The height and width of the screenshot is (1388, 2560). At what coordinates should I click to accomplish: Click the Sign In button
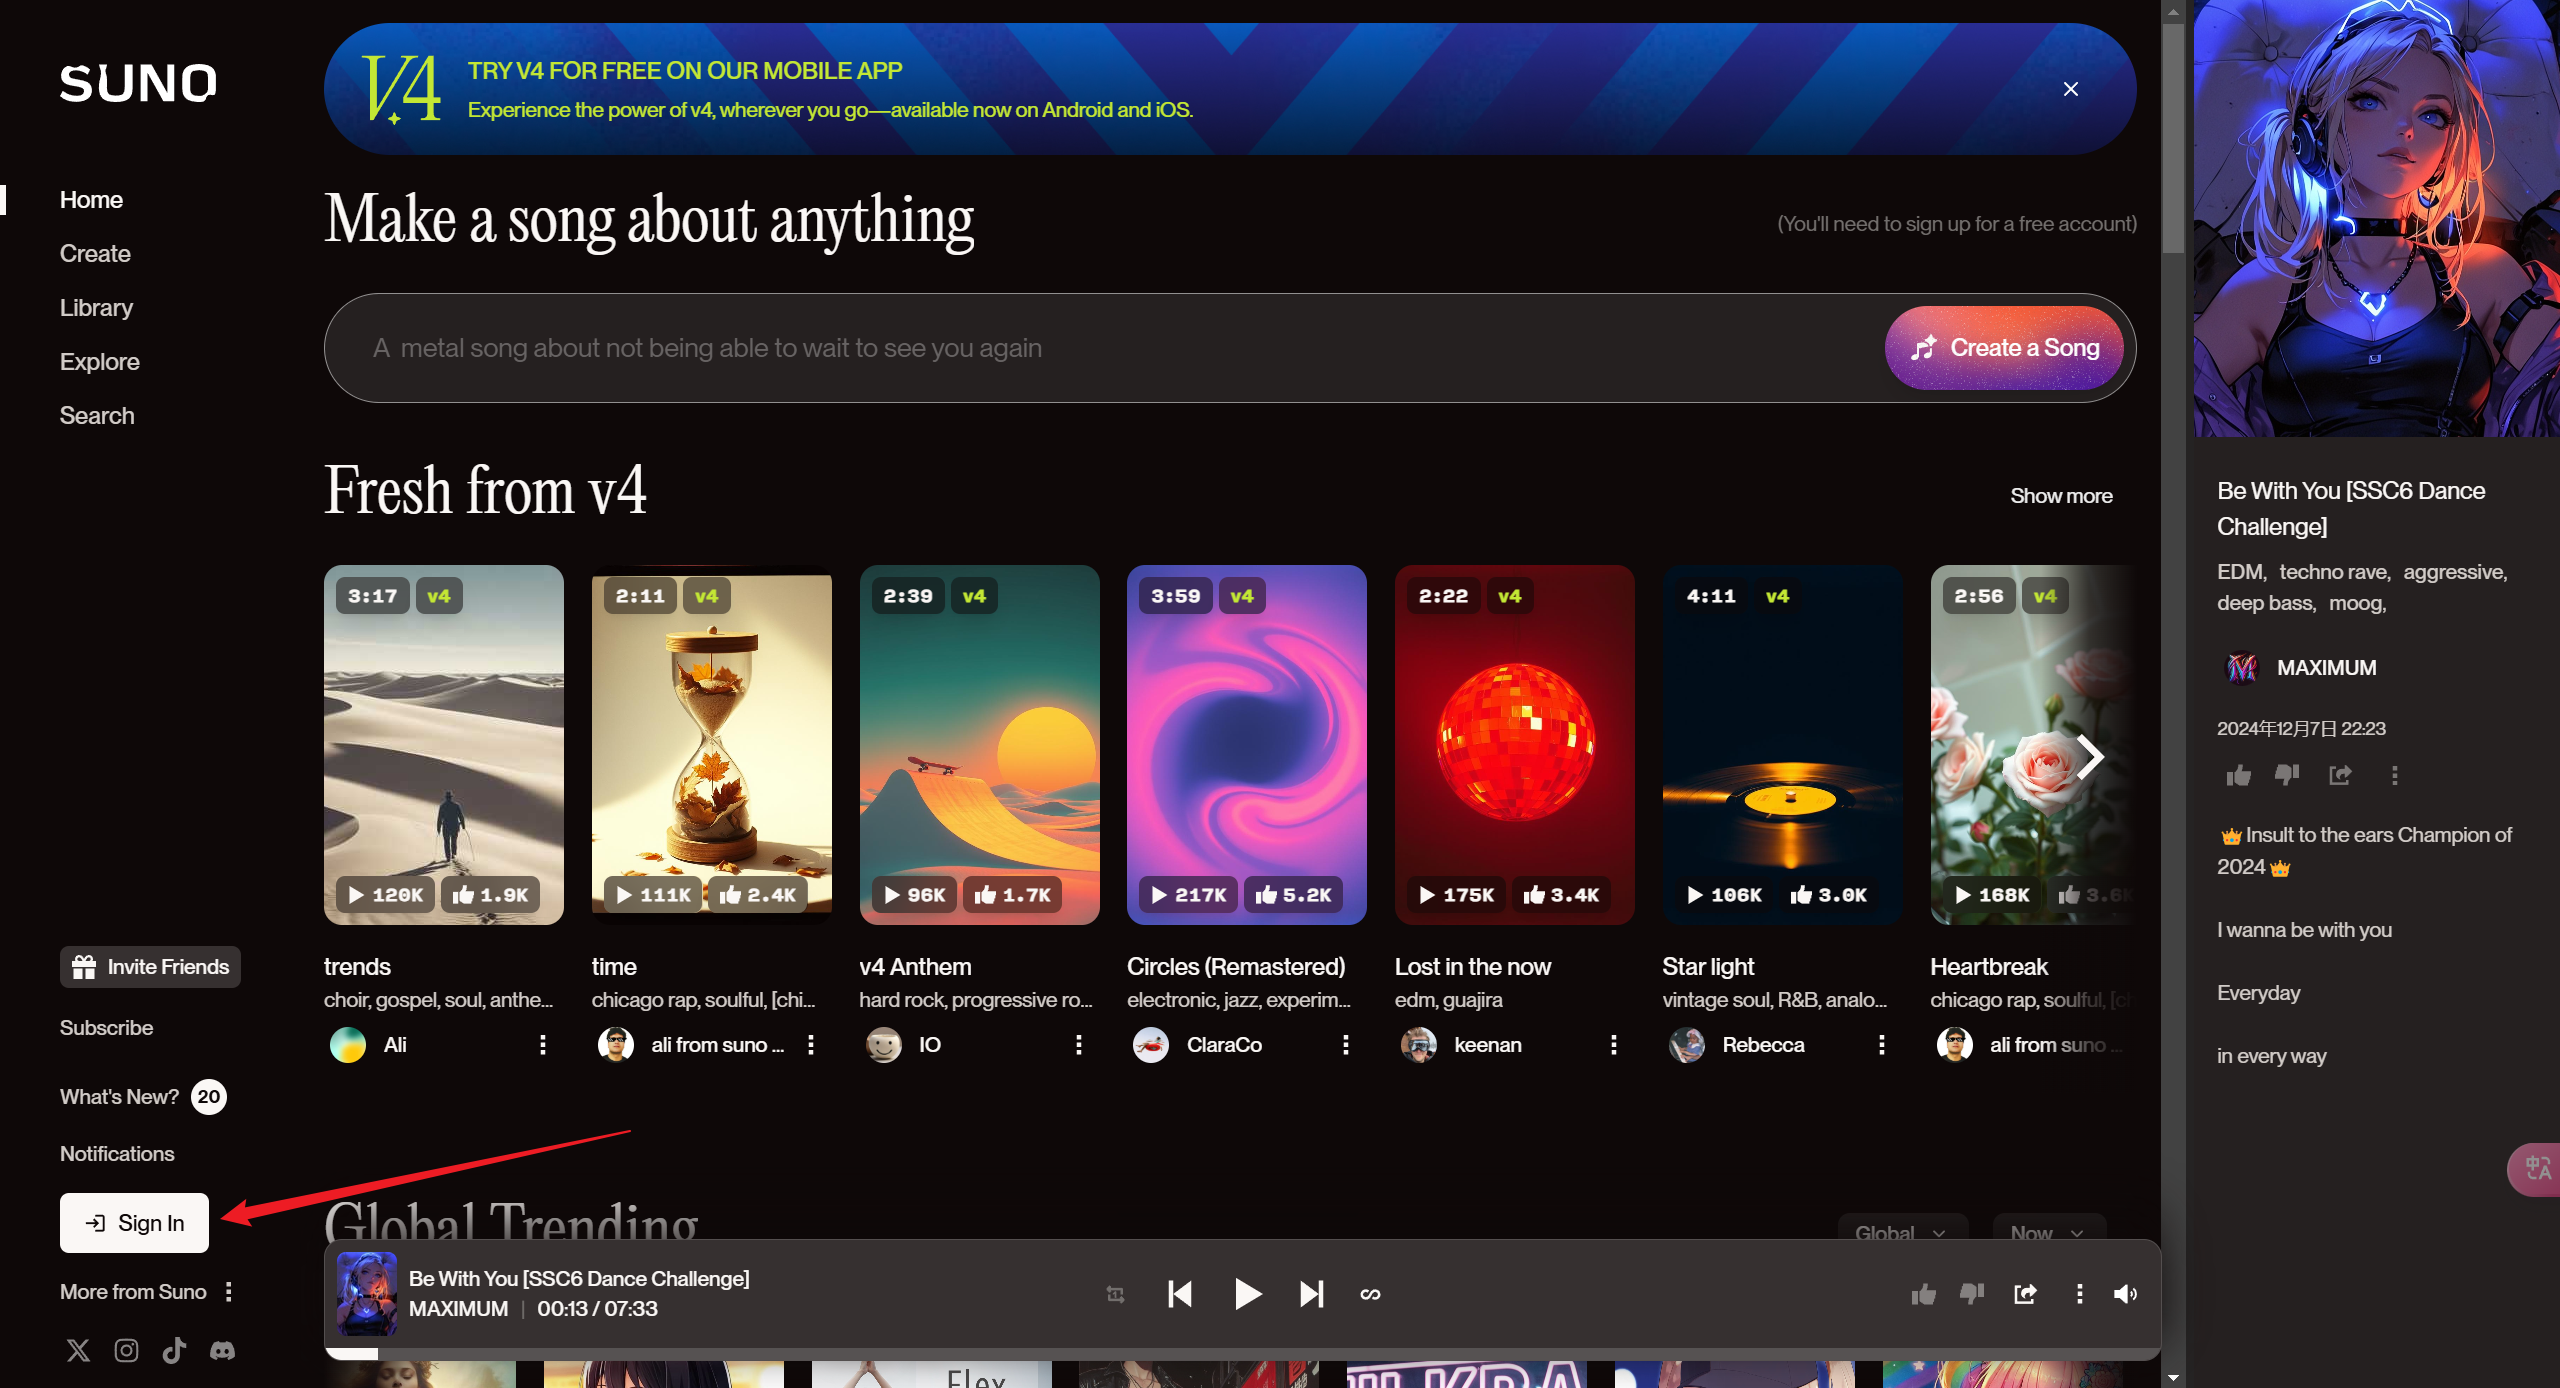pos(134,1223)
